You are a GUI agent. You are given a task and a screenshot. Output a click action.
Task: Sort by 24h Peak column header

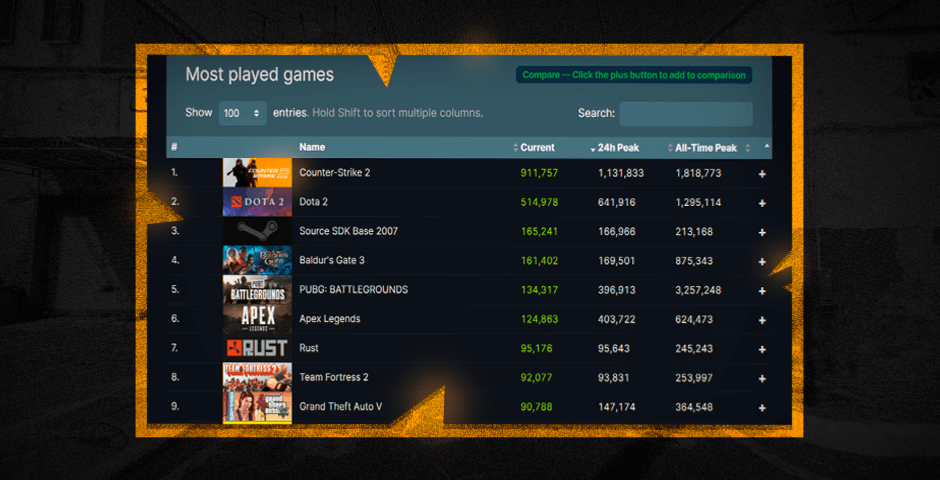618,148
